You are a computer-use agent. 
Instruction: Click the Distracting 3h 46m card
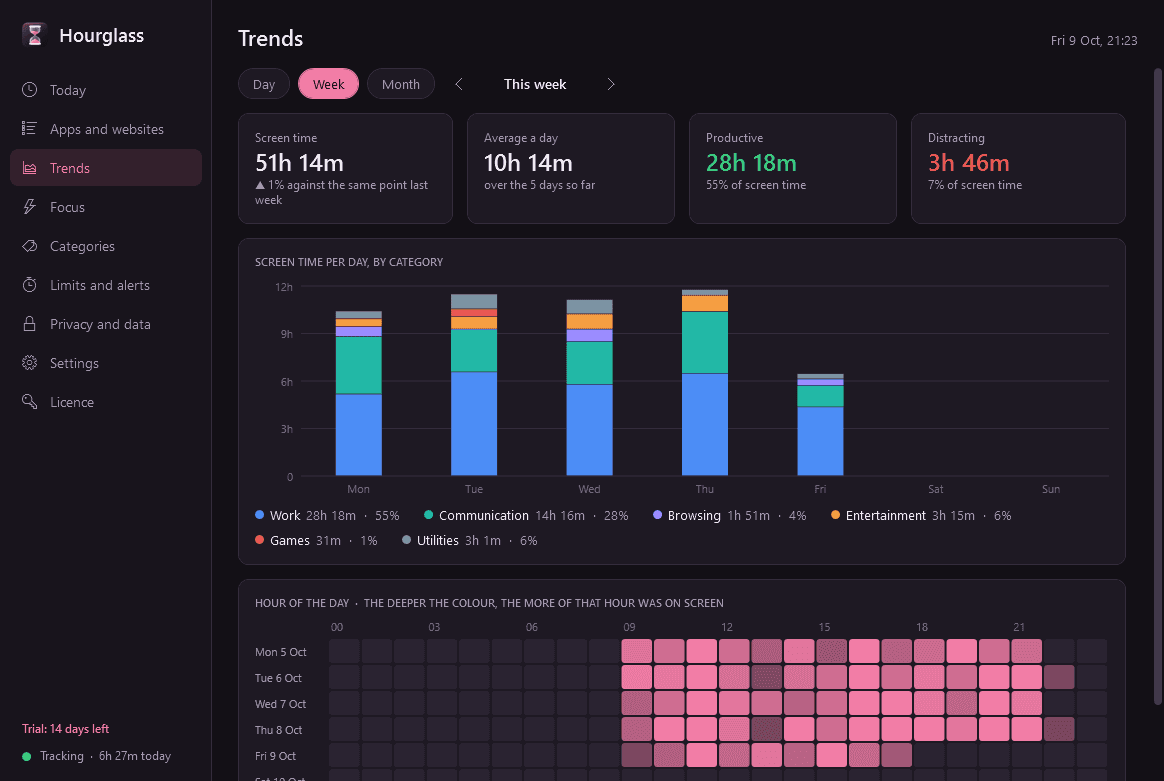coord(1018,169)
